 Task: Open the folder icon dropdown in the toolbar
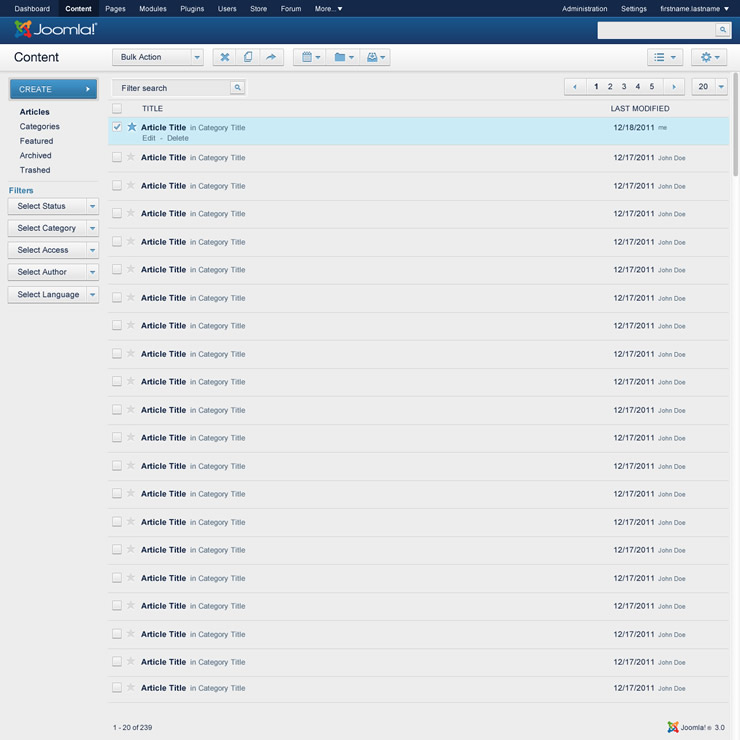click(x=343, y=57)
